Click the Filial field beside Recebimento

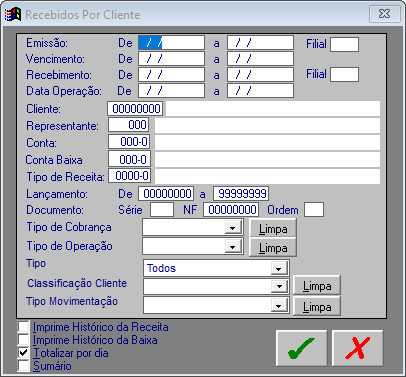344,74
